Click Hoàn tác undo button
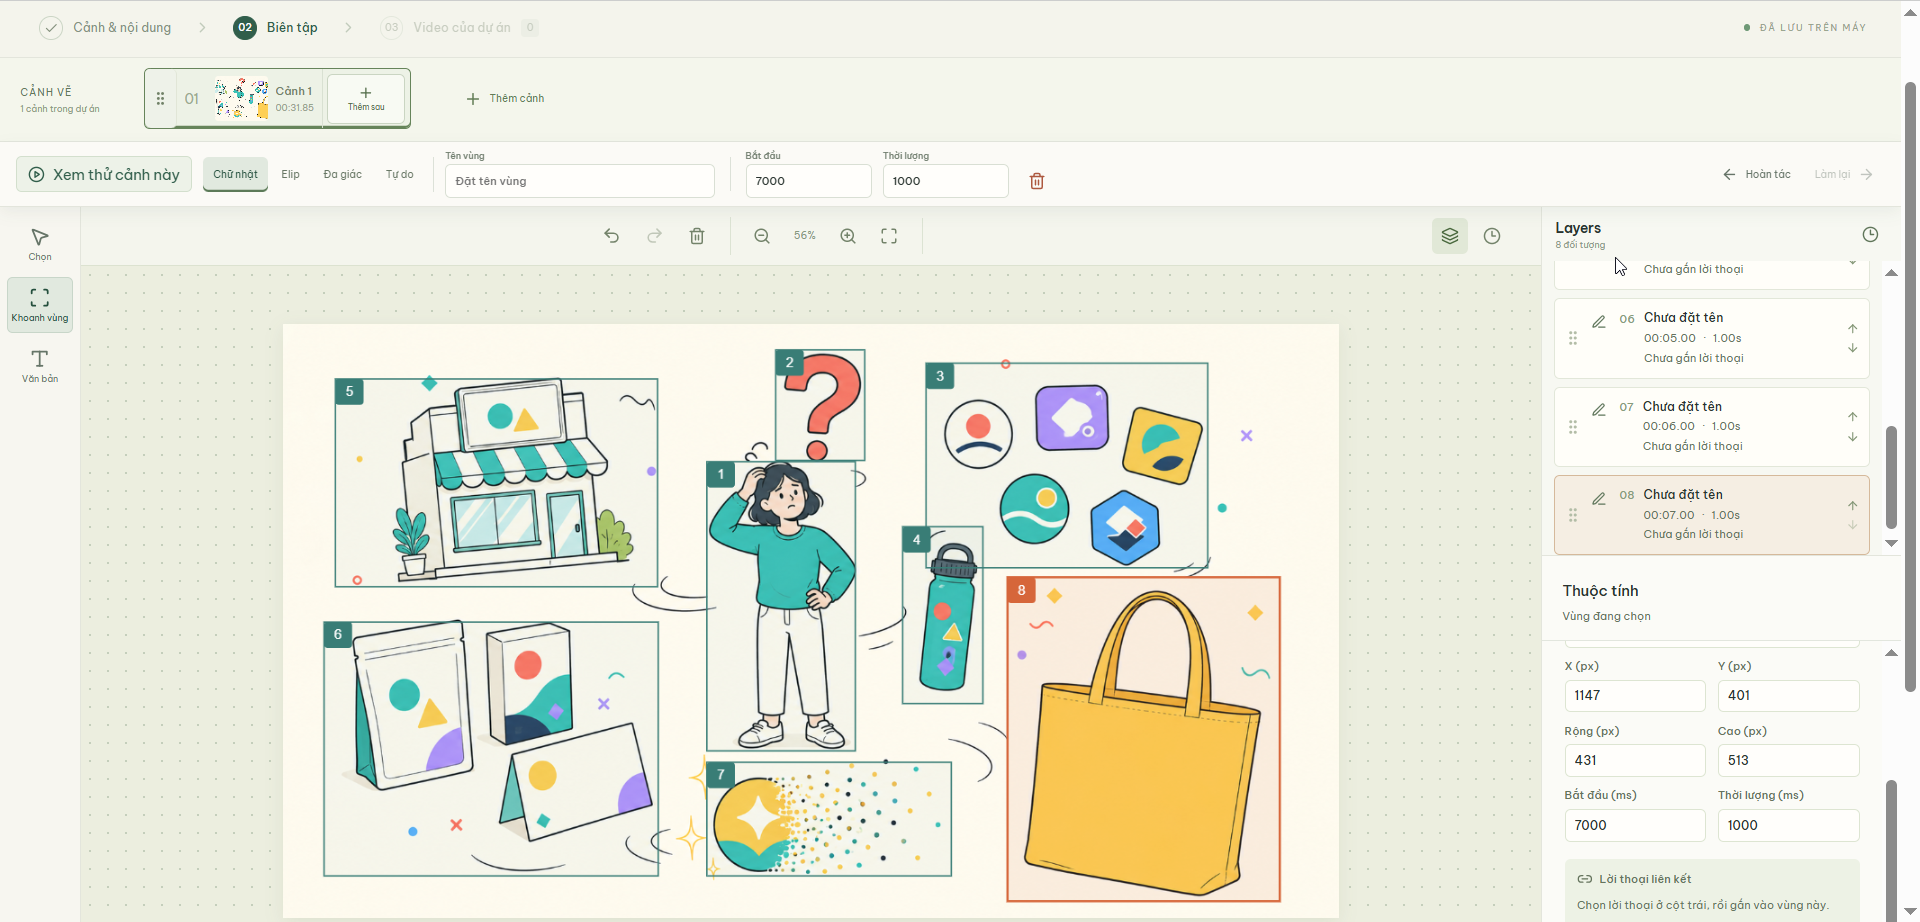Image resolution: width=1920 pixels, height=922 pixels. (x=1756, y=174)
